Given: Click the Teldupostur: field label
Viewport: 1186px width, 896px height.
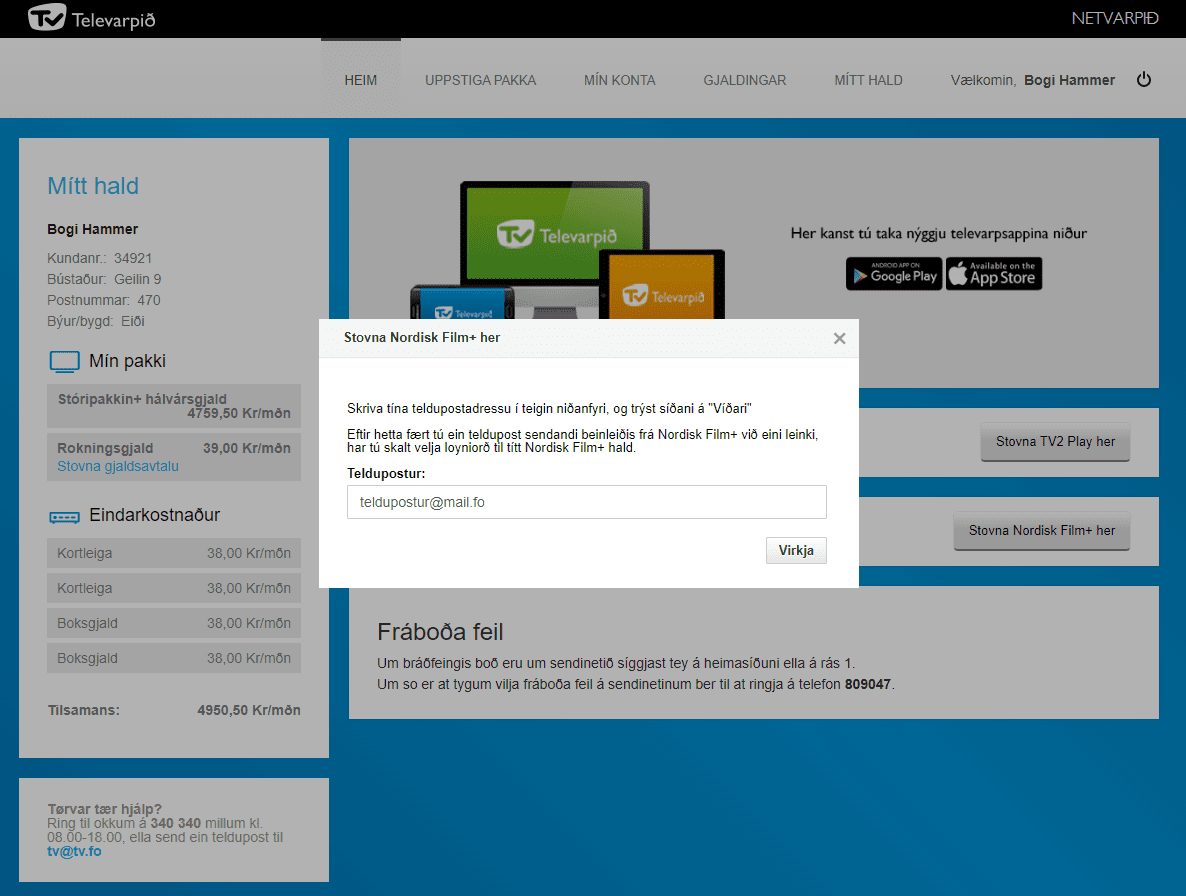Looking at the screenshot, I should (x=386, y=473).
